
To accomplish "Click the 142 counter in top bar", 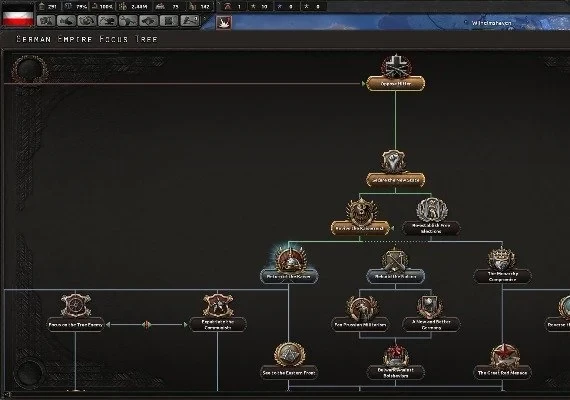I will tap(205, 7).
